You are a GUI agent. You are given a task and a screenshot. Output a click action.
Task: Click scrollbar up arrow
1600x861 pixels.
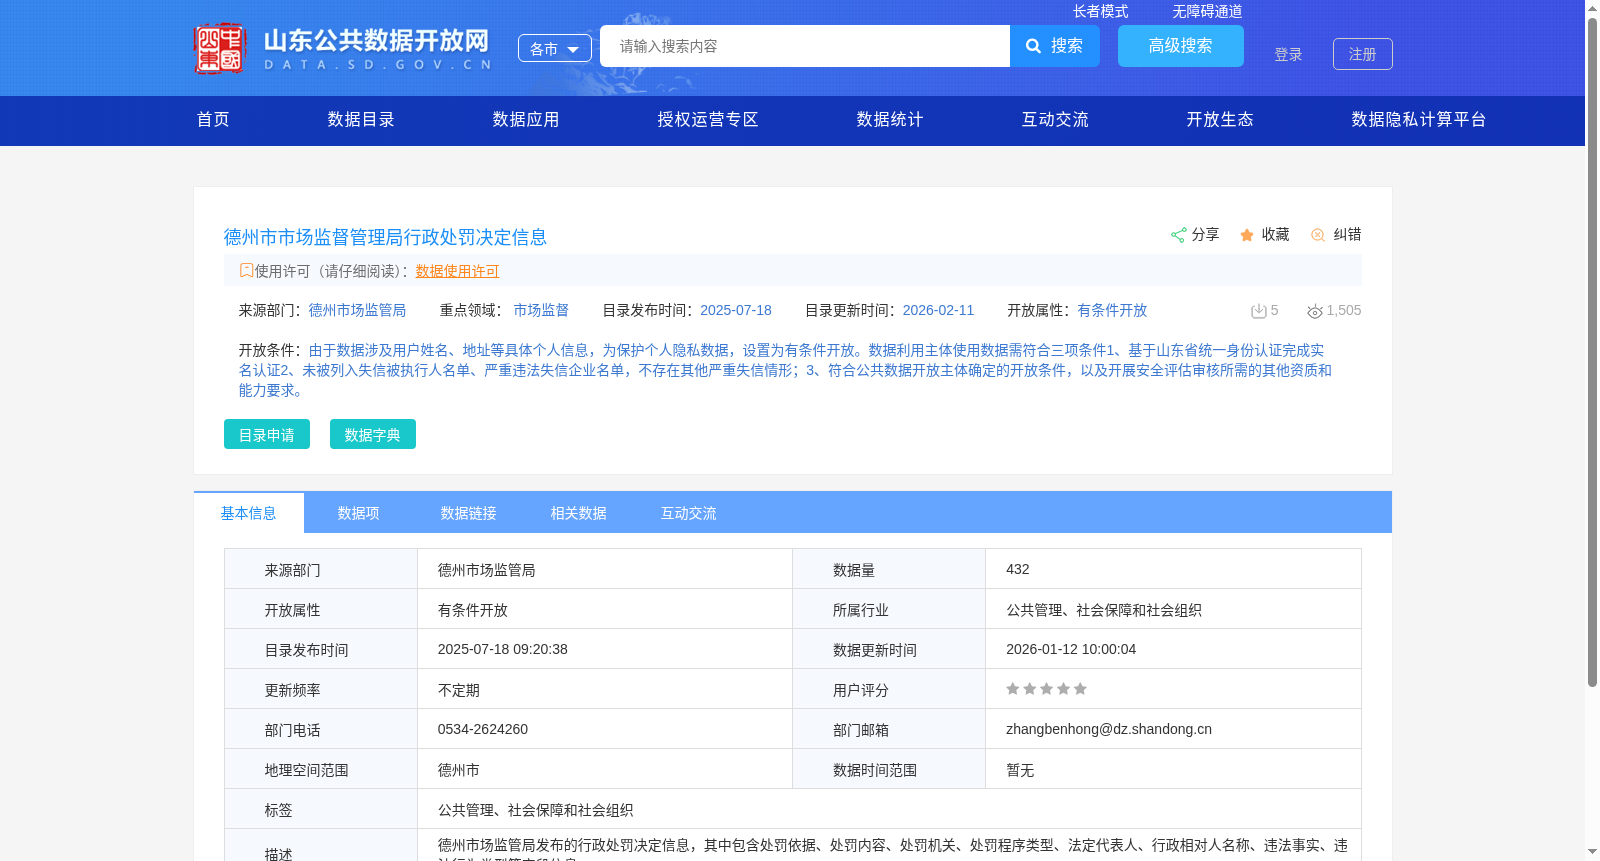tap(1592, 8)
